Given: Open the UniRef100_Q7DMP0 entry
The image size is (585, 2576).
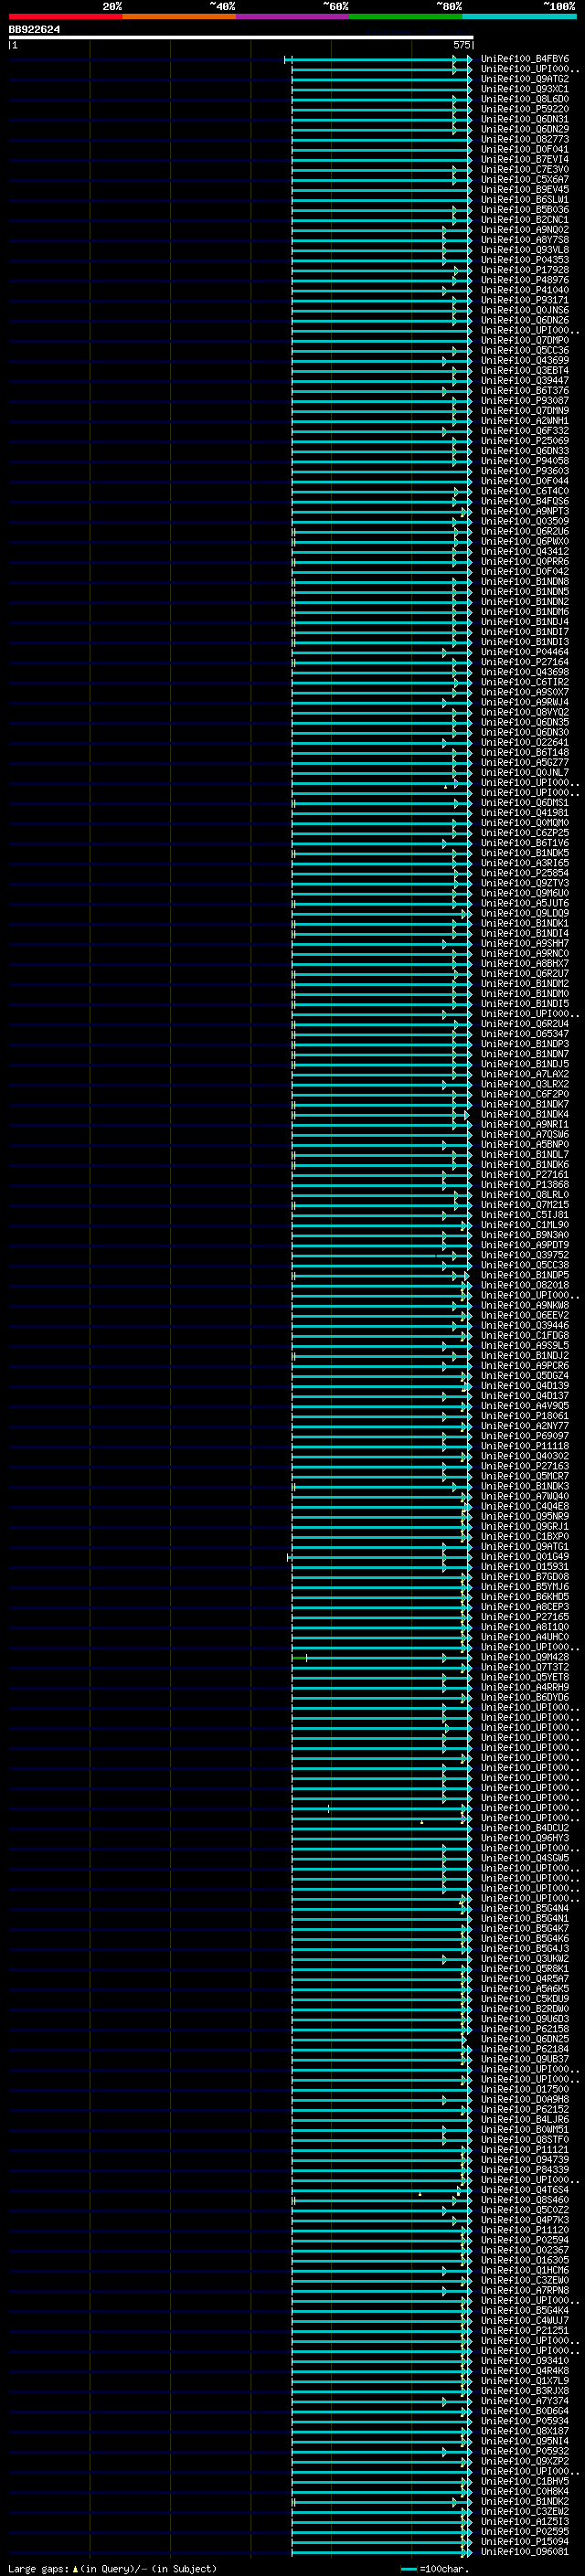Looking at the screenshot, I should [x=524, y=340].
